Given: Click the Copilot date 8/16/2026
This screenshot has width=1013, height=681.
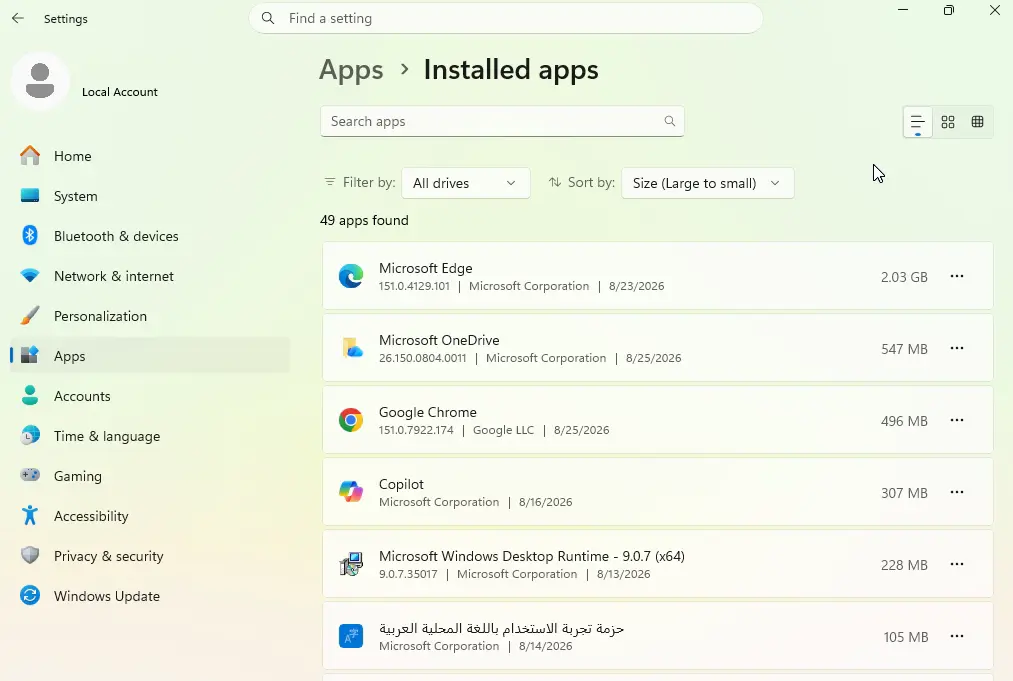Looking at the screenshot, I should 545,502.
